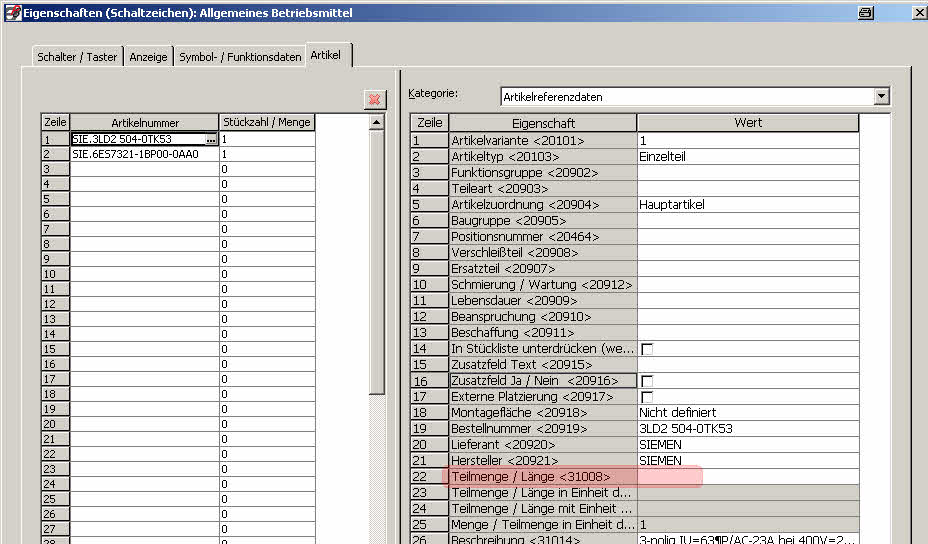
Task: Click the '3LD2 504-0TK53' Bestellnummer value
Action: click(x=748, y=428)
